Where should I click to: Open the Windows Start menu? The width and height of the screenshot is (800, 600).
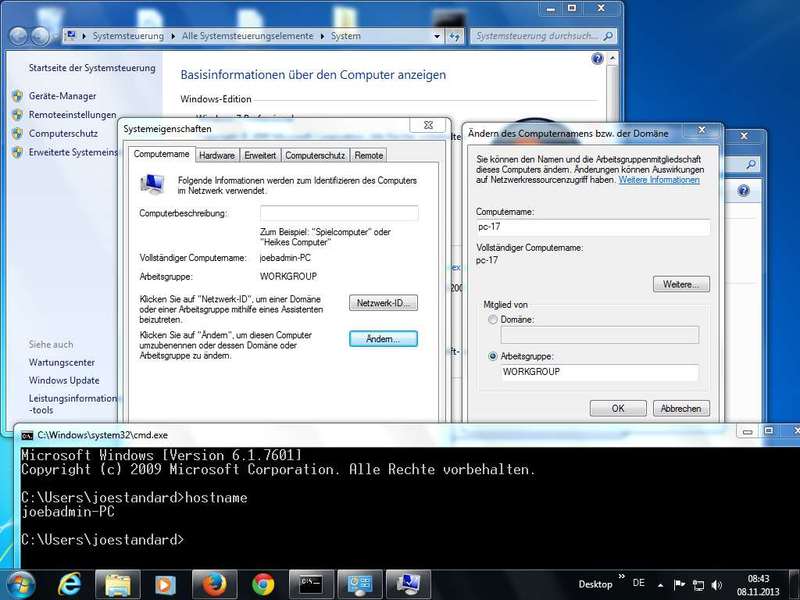pyautogui.click(x=20, y=582)
